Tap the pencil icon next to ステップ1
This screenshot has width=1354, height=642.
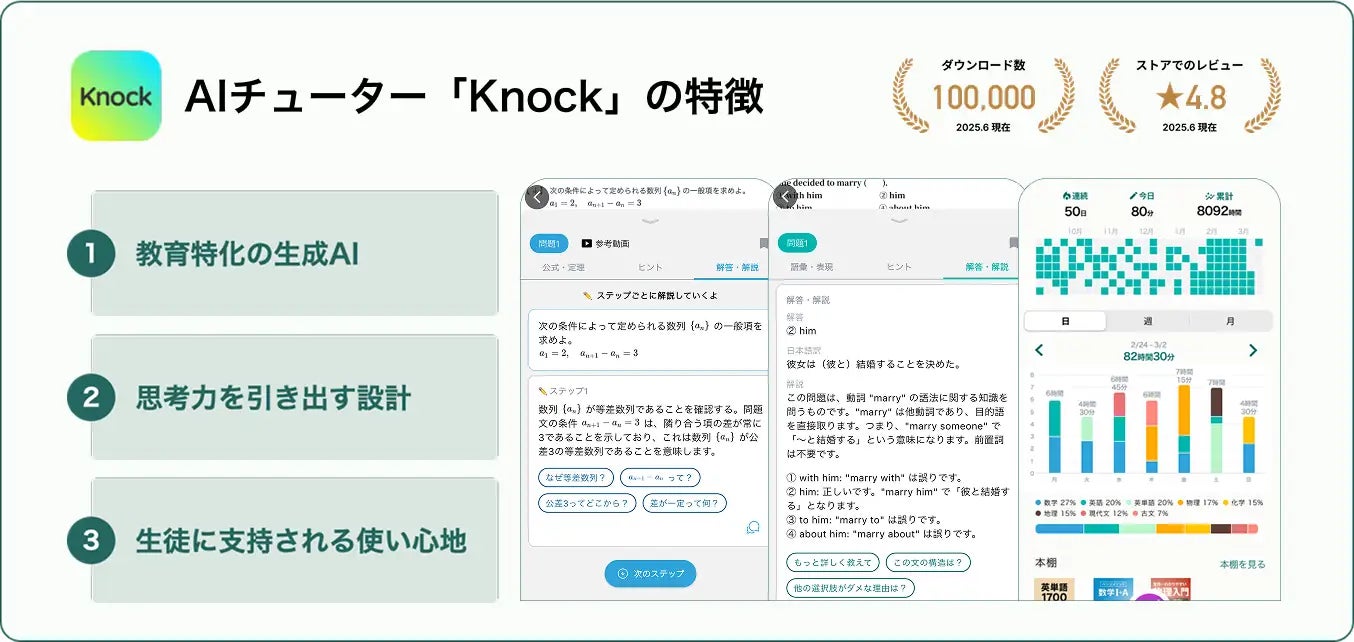coord(542,391)
